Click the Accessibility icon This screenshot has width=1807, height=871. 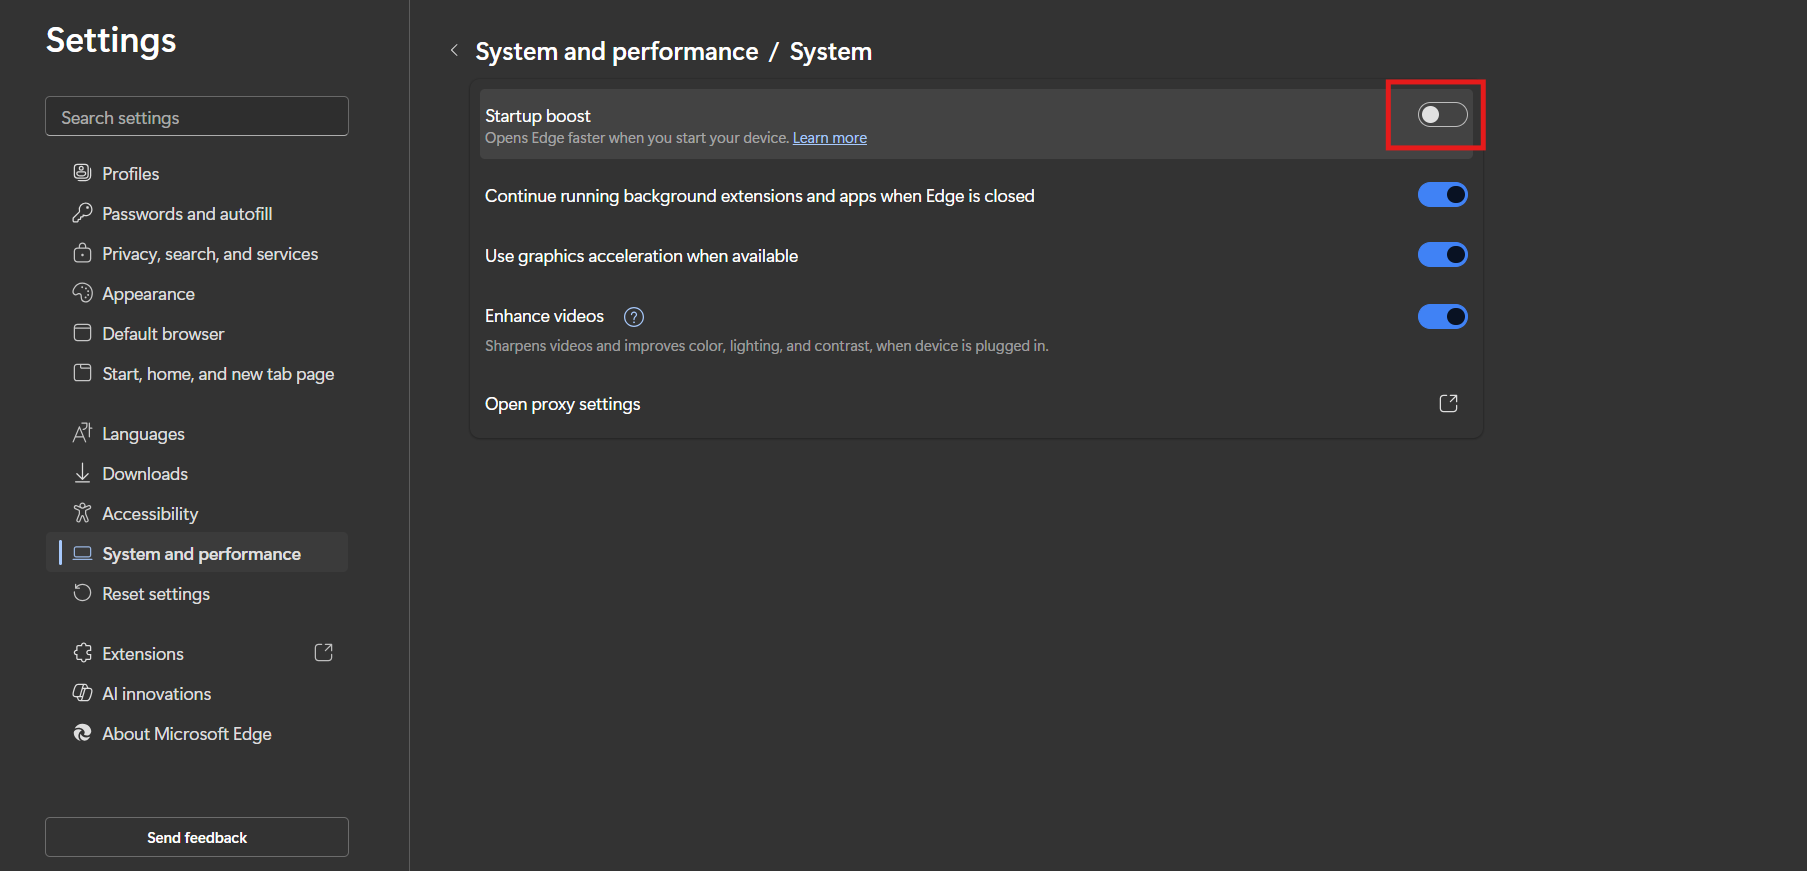pos(82,513)
